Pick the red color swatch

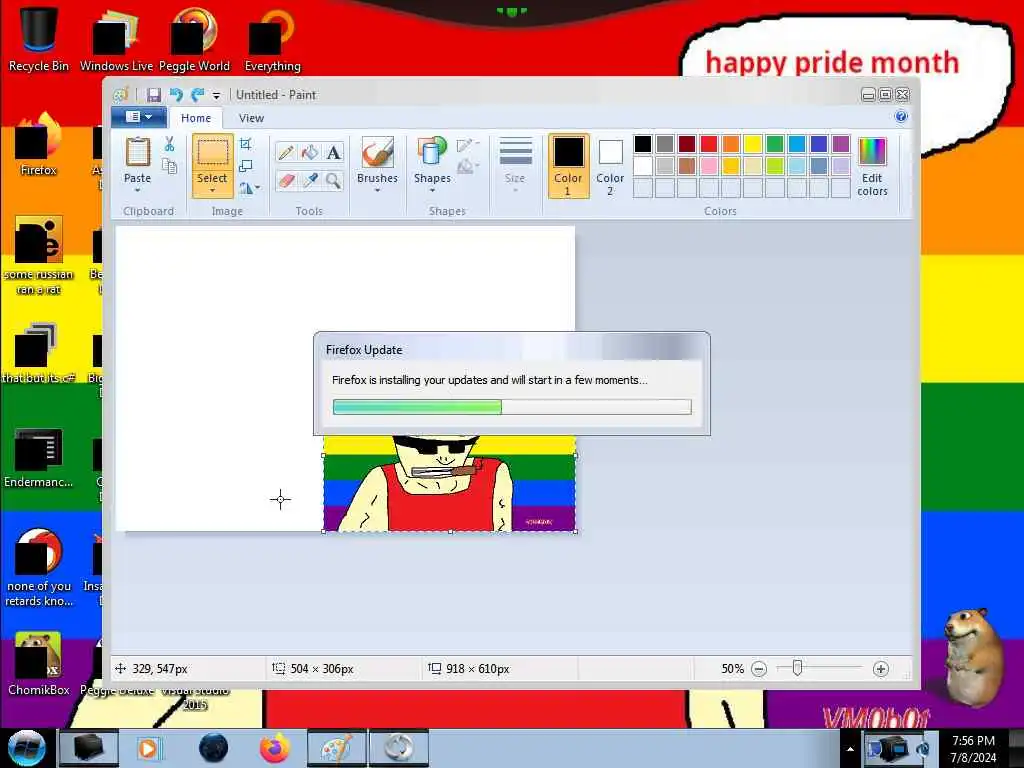[x=709, y=144]
